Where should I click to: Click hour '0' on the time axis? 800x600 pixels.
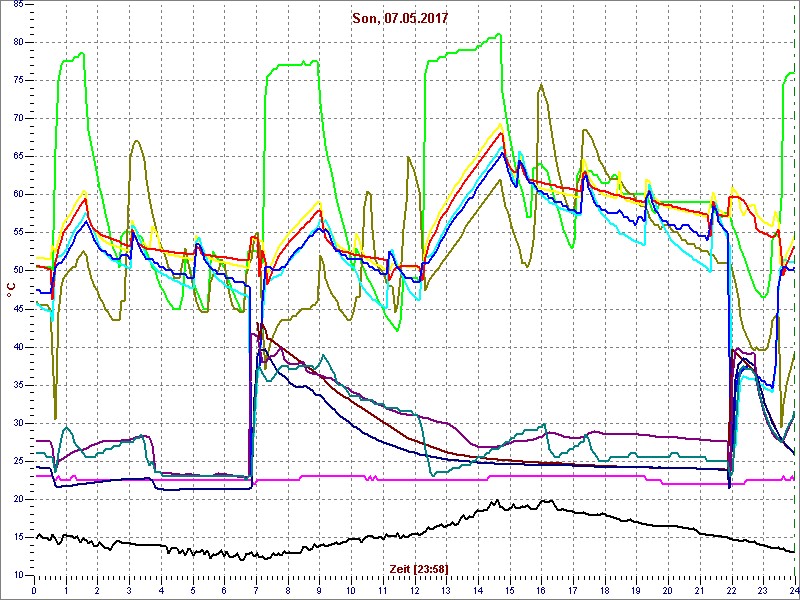pyautogui.click(x=34, y=591)
